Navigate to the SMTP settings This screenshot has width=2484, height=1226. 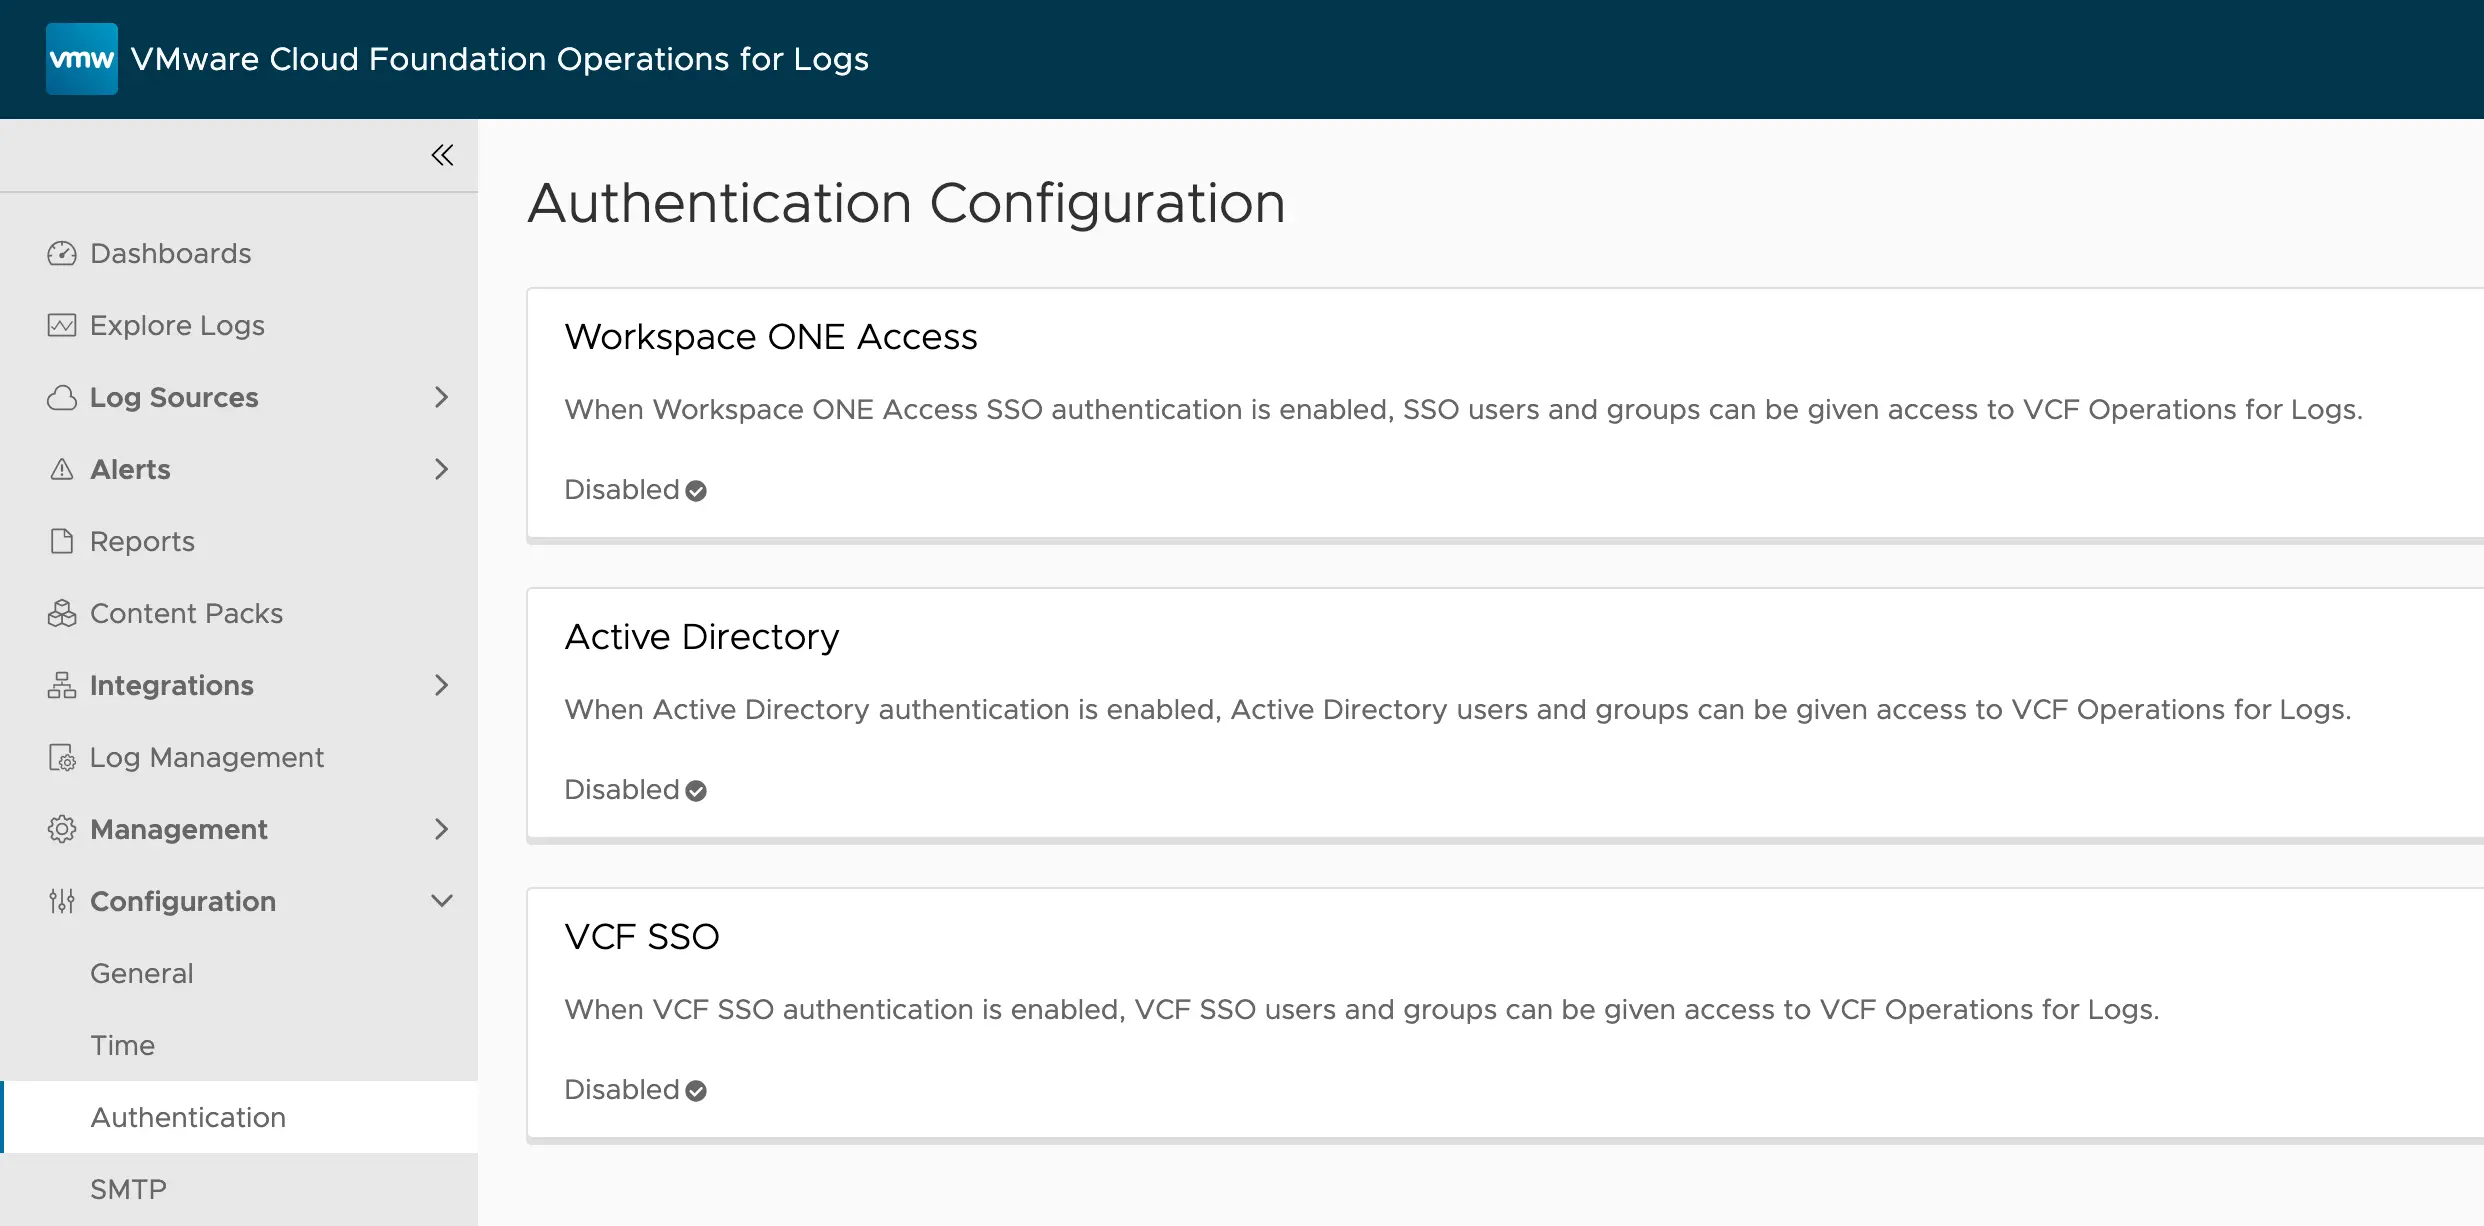coord(128,1189)
